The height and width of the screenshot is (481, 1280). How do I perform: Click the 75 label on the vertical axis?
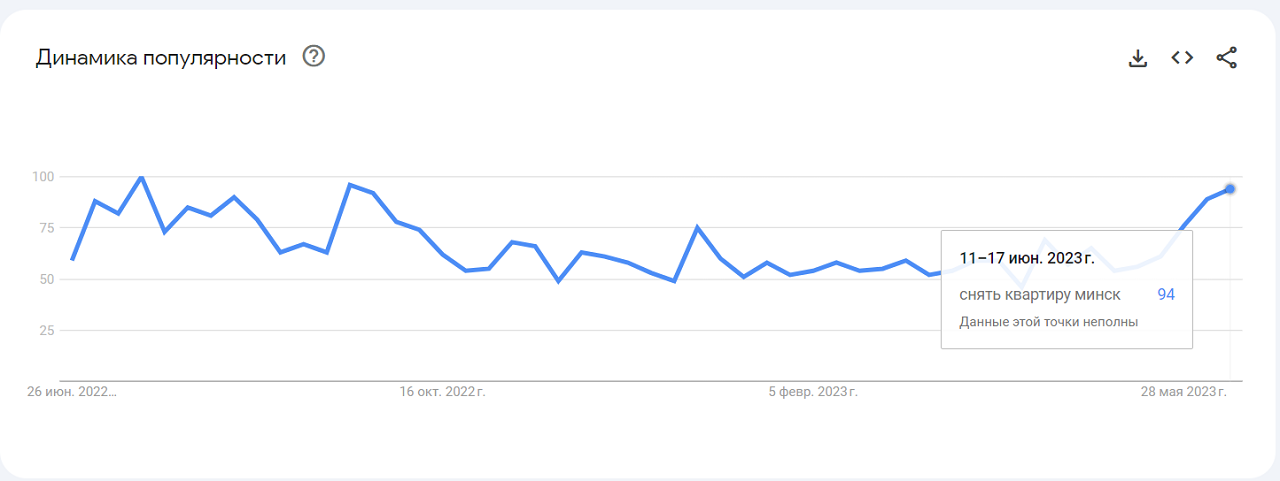pos(45,228)
